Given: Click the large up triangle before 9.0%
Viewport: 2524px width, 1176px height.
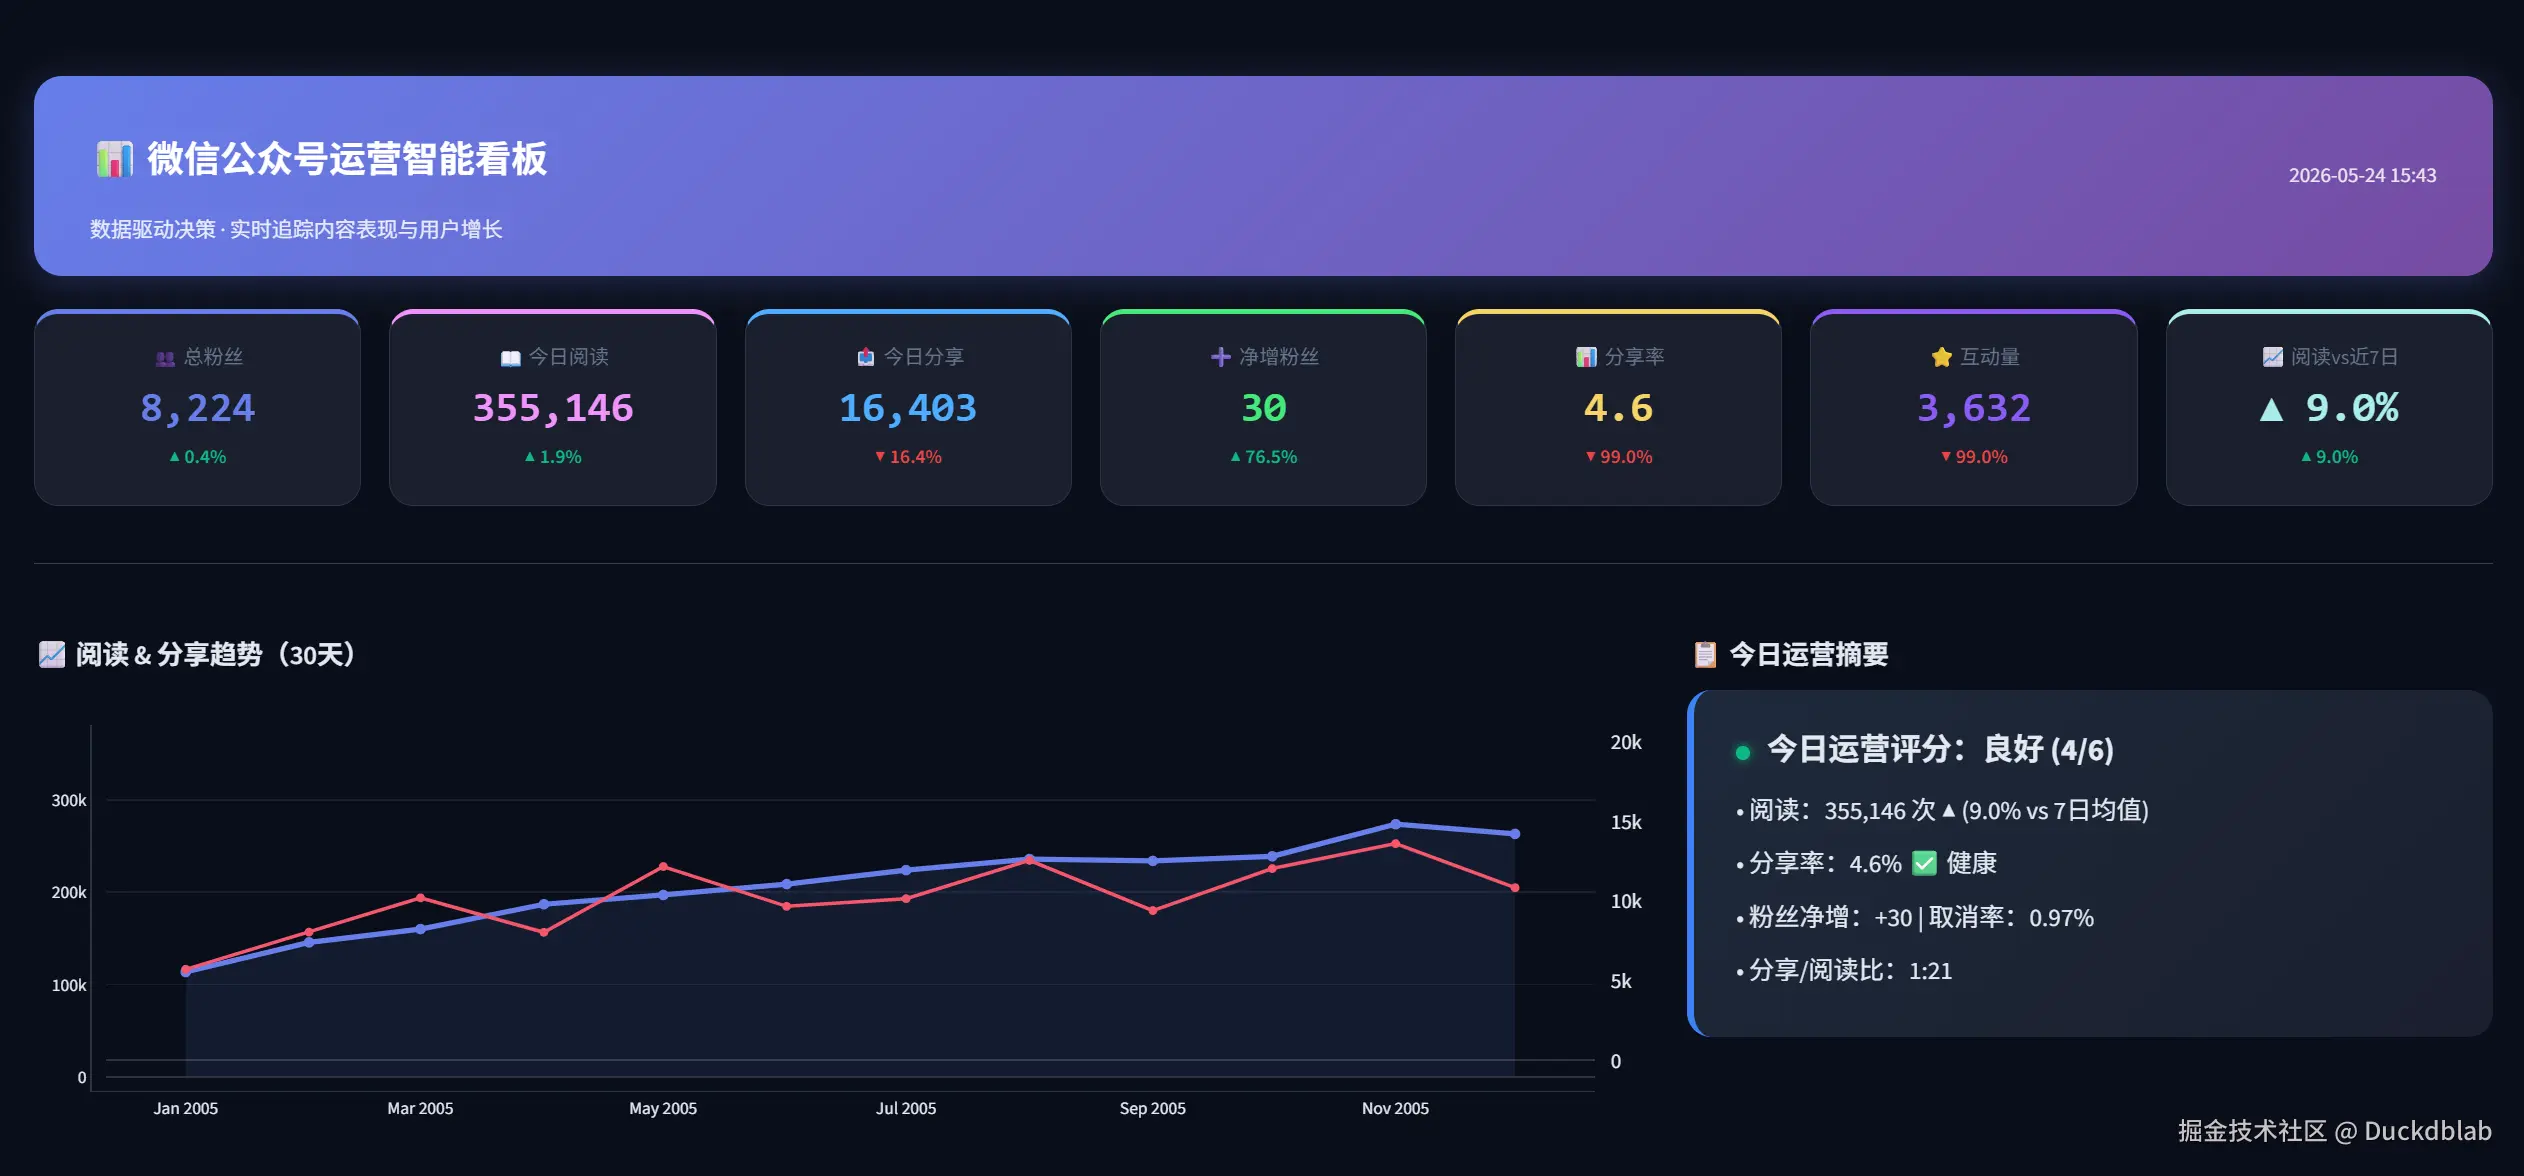Looking at the screenshot, I should [x=2271, y=409].
